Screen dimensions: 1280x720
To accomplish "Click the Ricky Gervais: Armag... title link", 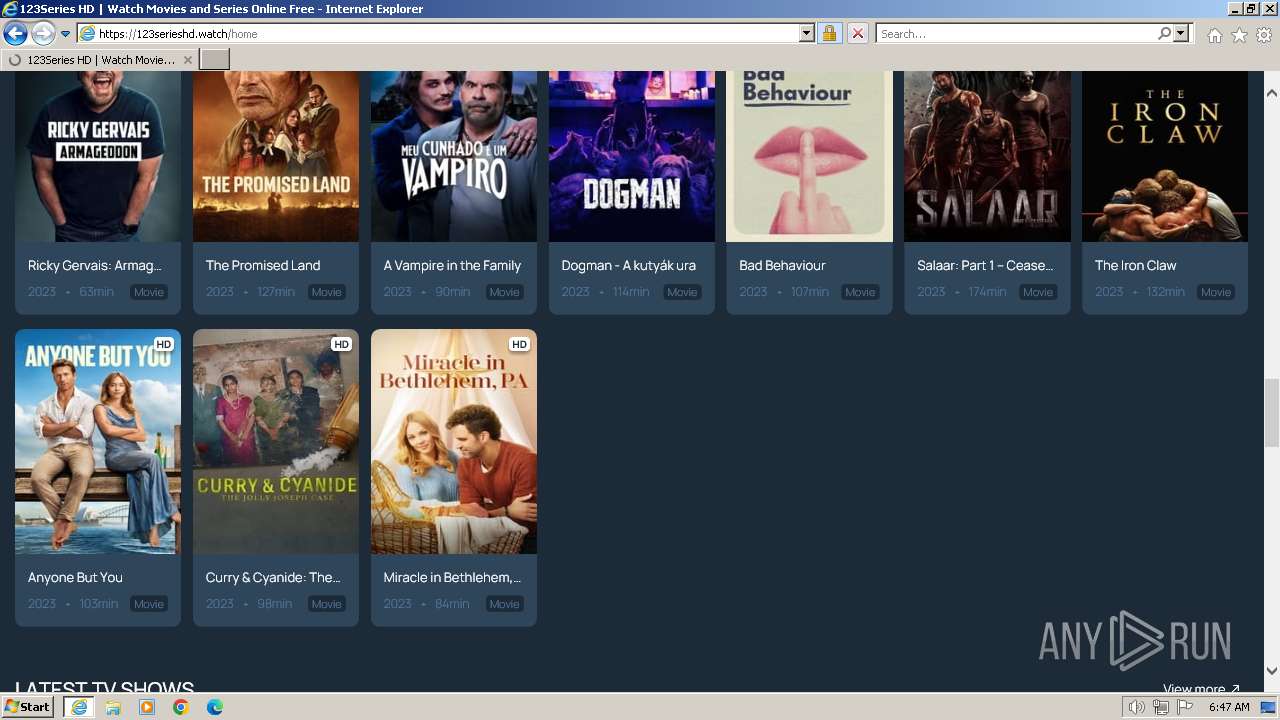I will pos(95,265).
